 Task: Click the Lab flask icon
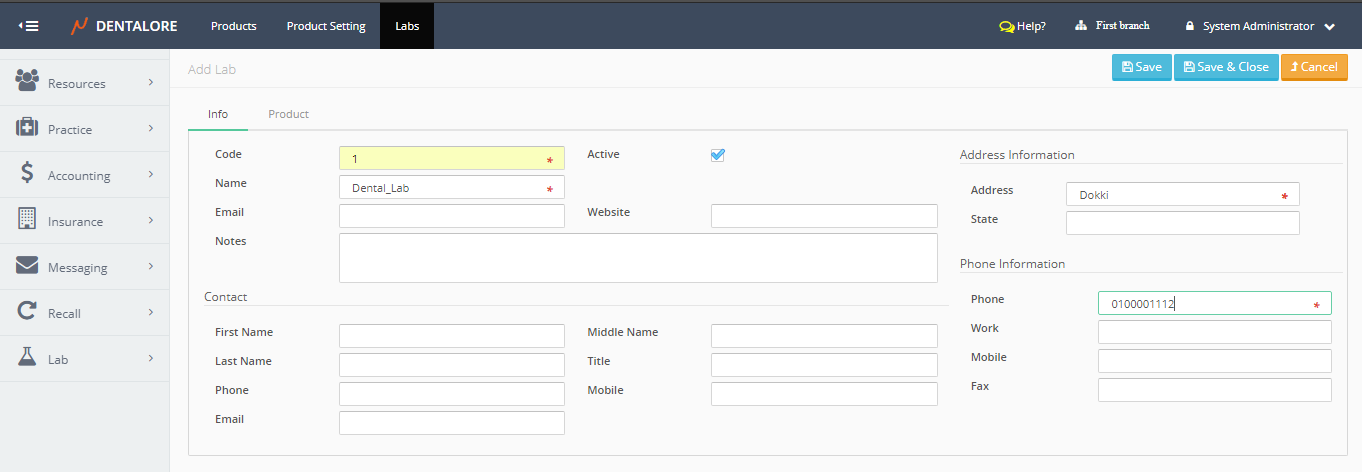pos(27,358)
